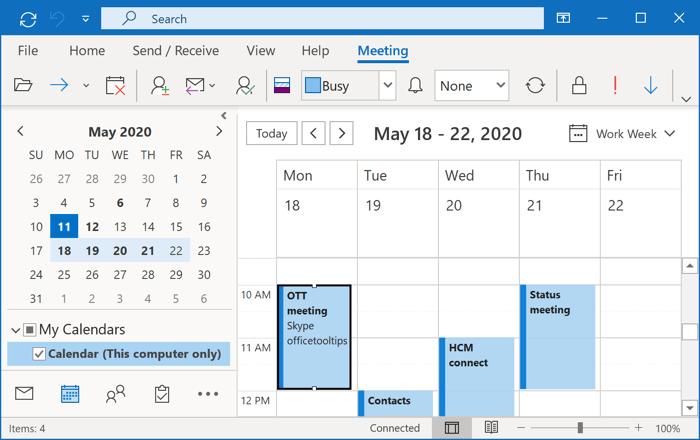The height and width of the screenshot is (440, 700).
Task: Click the Open folder icon in ribbon
Action: click(x=23, y=85)
